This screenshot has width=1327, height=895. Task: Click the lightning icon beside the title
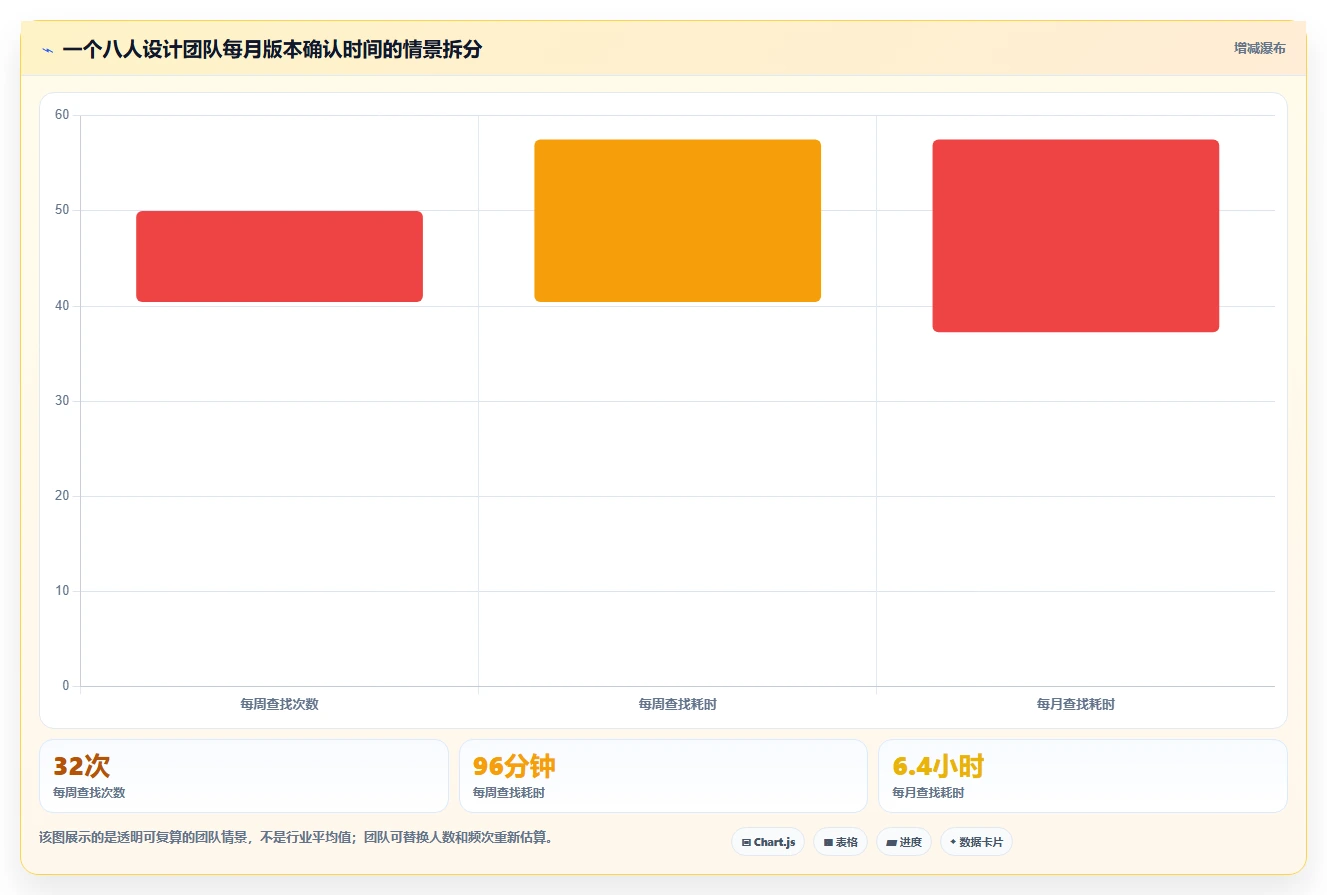[47, 50]
